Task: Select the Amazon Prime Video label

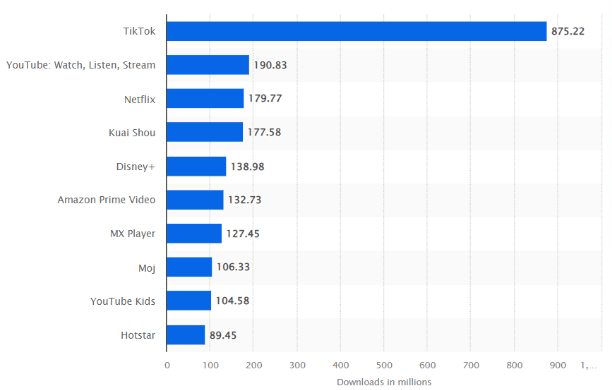Action: (x=107, y=200)
